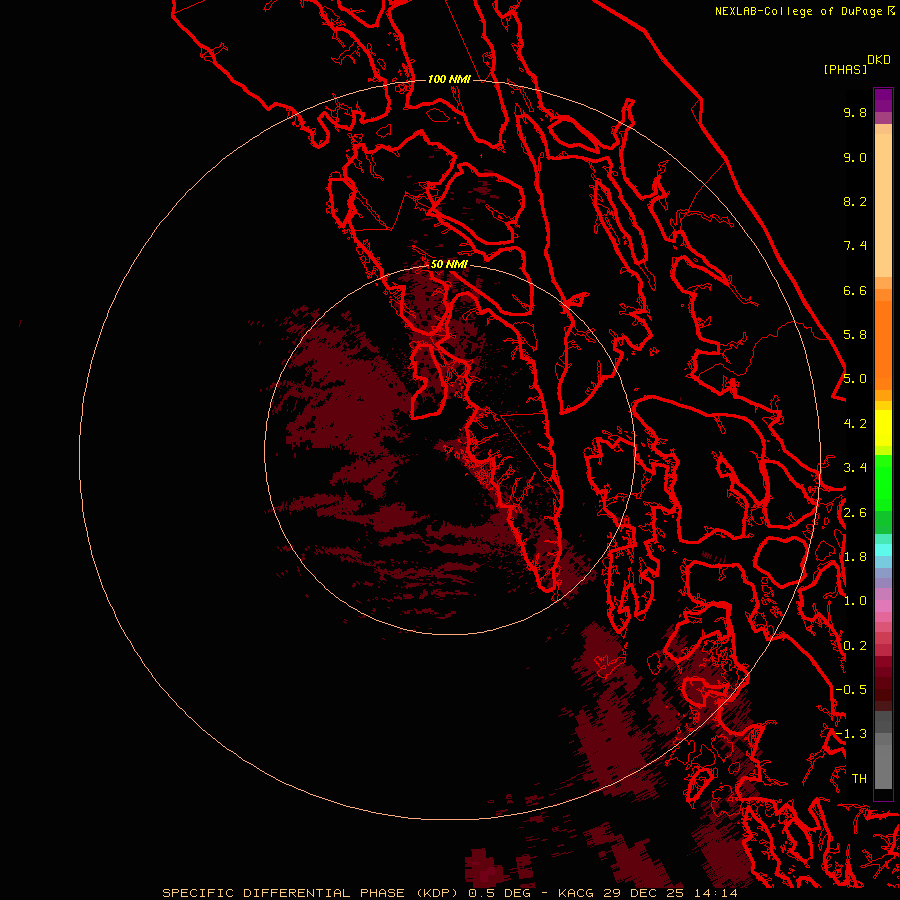
Task: Click the 4.2 scale value
Action: pyautogui.click(x=855, y=424)
